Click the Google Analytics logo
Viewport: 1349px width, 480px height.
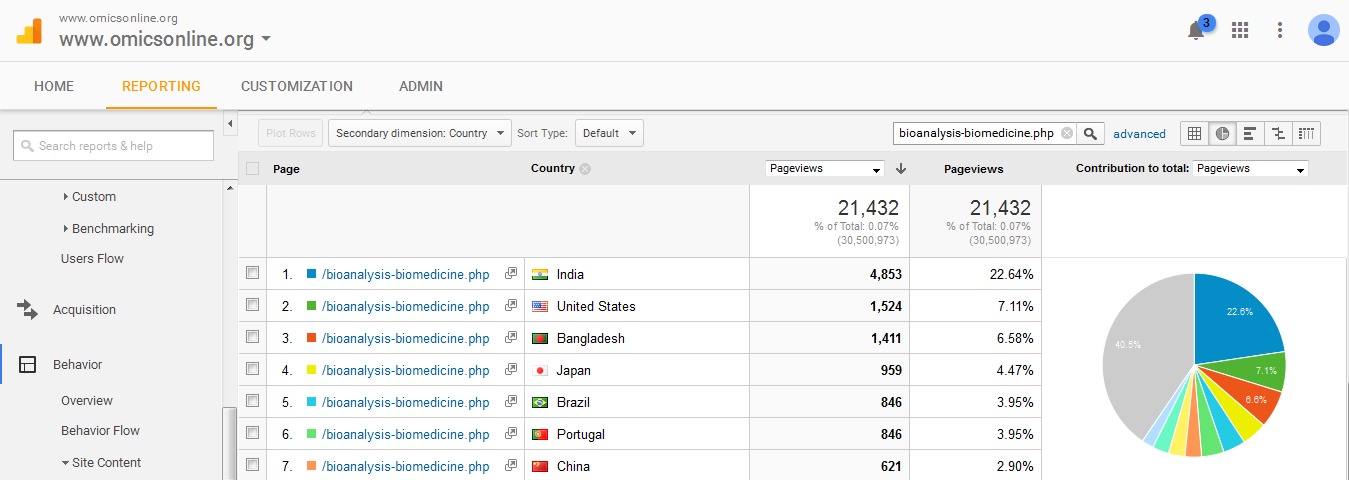29,30
